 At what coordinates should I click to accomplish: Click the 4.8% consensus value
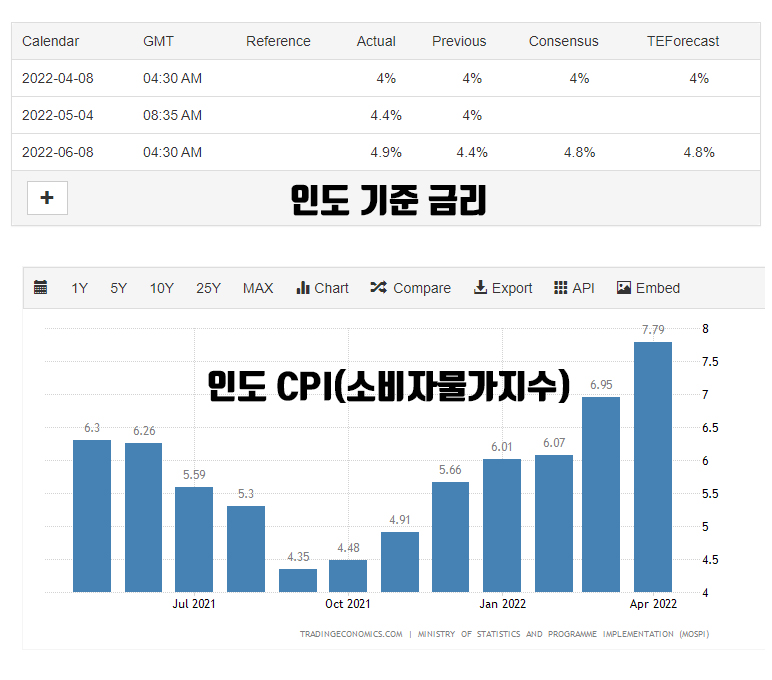point(579,152)
